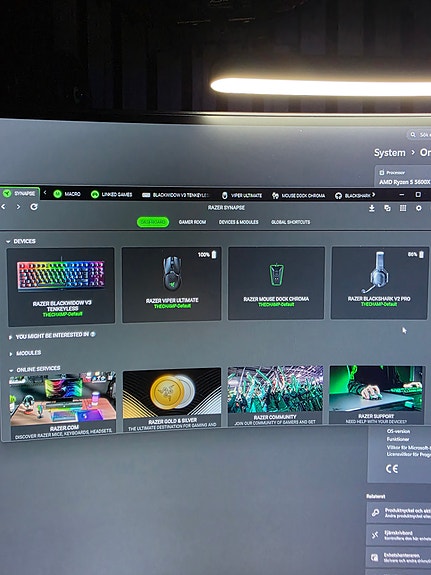431x575 pixels.
Task: Open the Razer Gold & Silver tile
Action: tap(172, 399)
